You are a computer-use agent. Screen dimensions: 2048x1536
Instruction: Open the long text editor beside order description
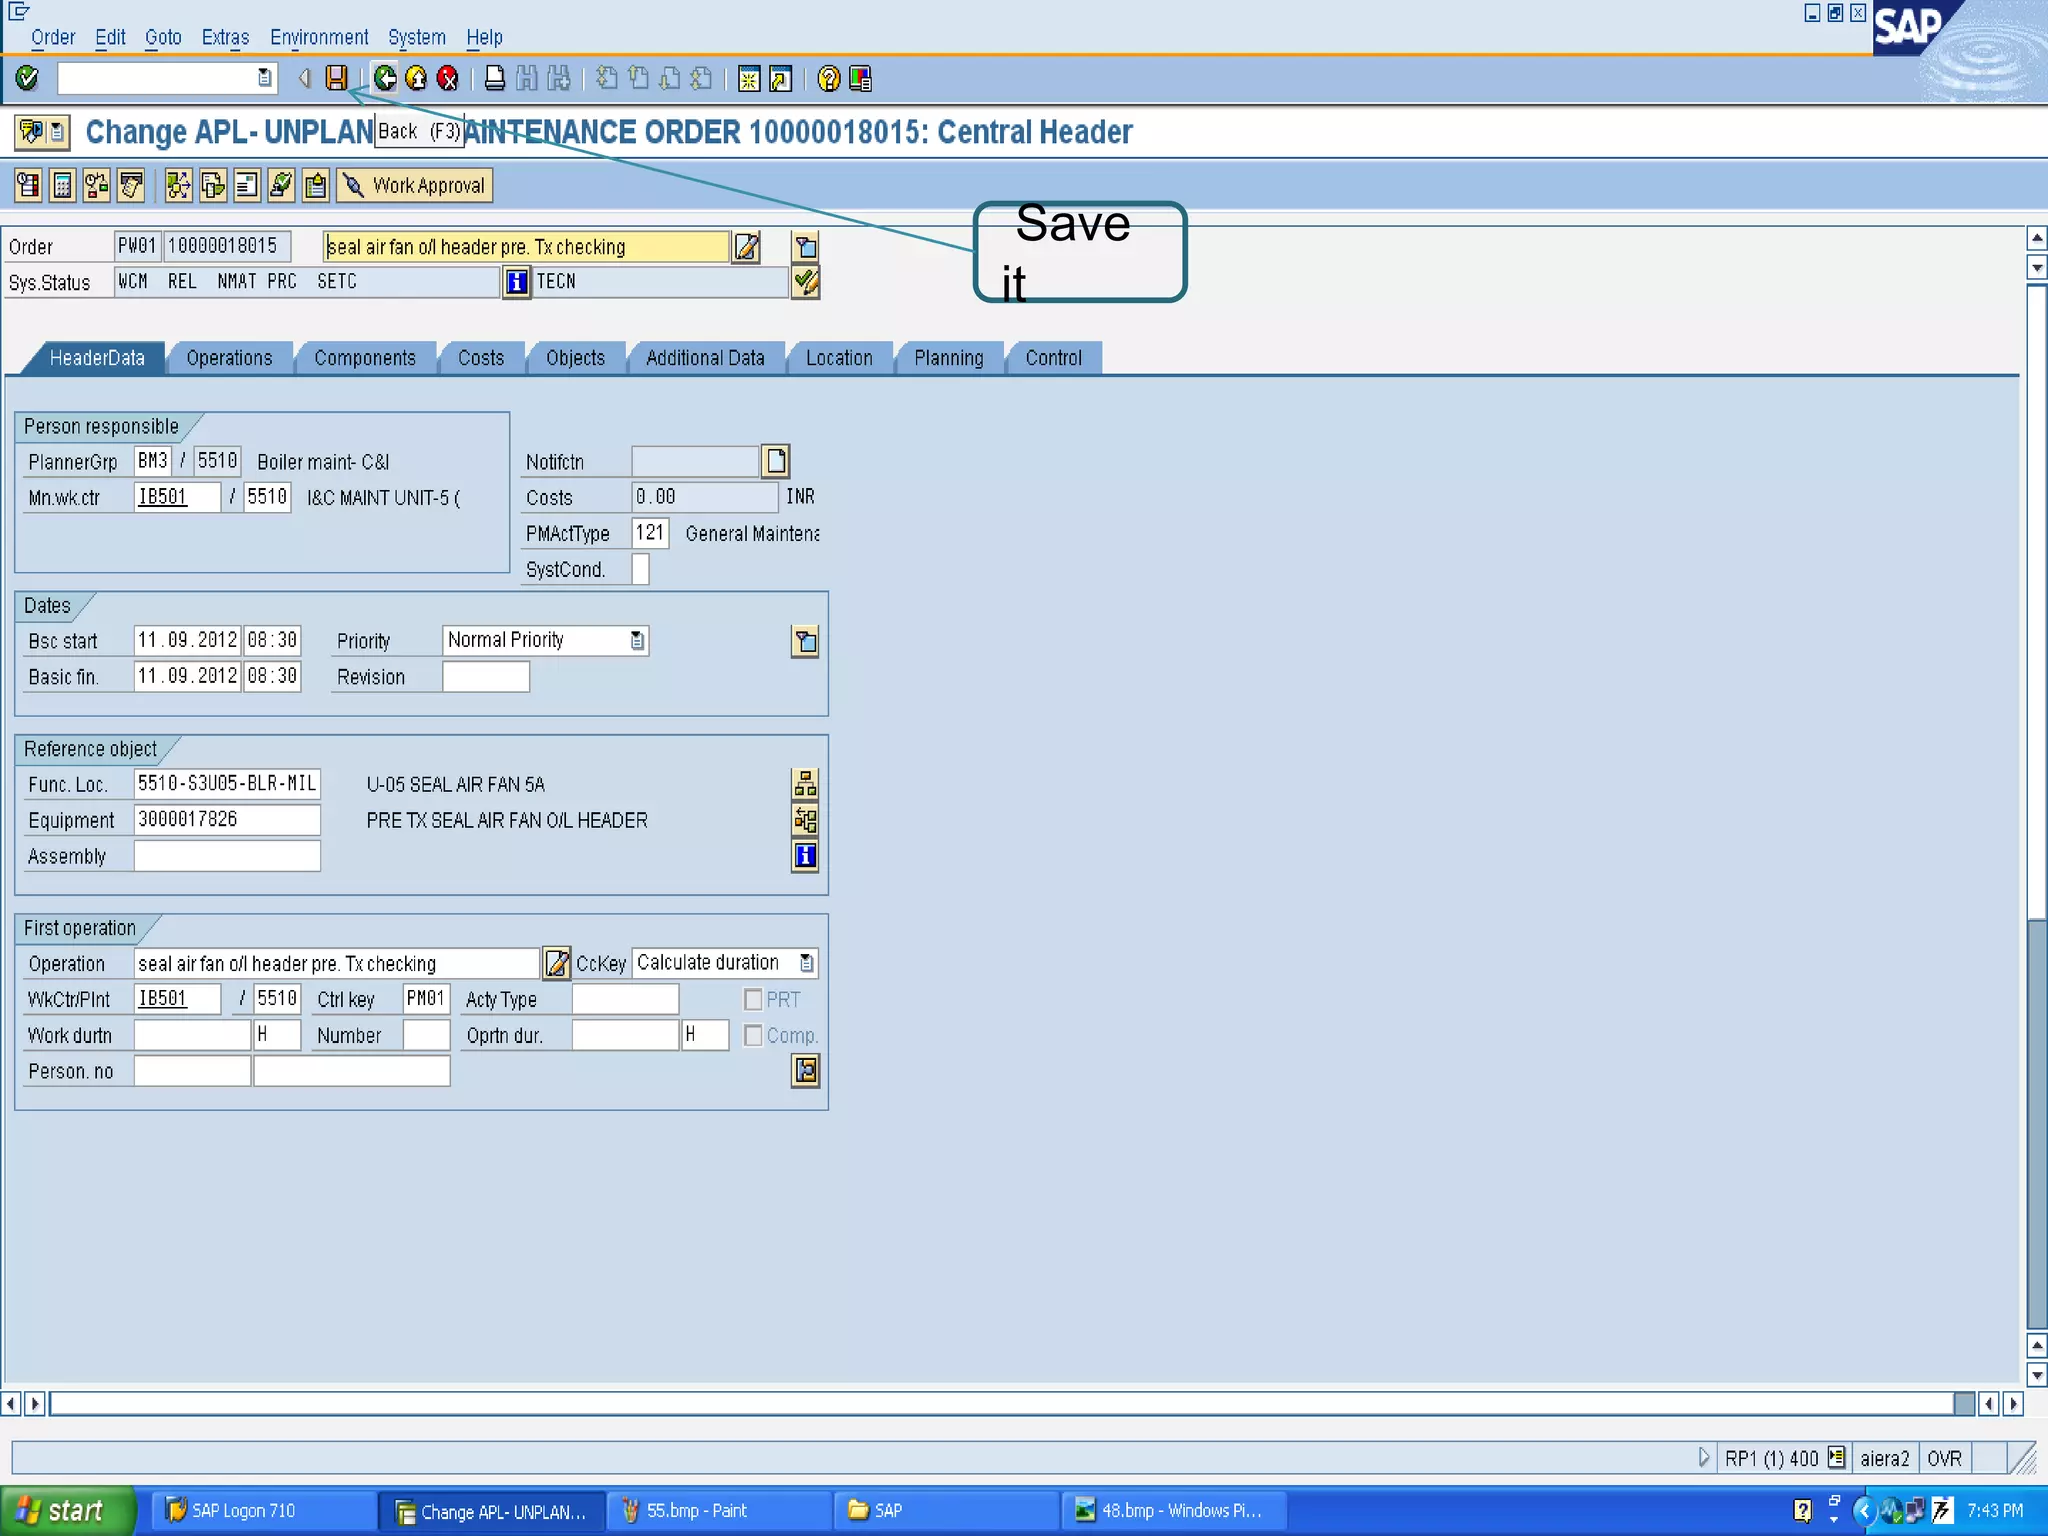[x=746, y=247]
